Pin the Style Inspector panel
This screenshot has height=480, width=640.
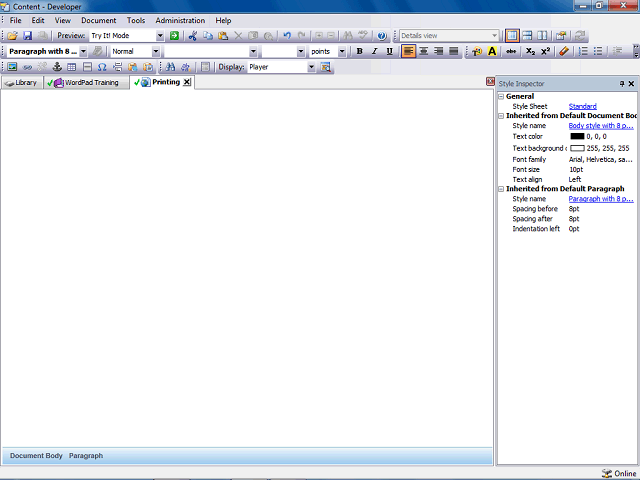tap(622, 84)
